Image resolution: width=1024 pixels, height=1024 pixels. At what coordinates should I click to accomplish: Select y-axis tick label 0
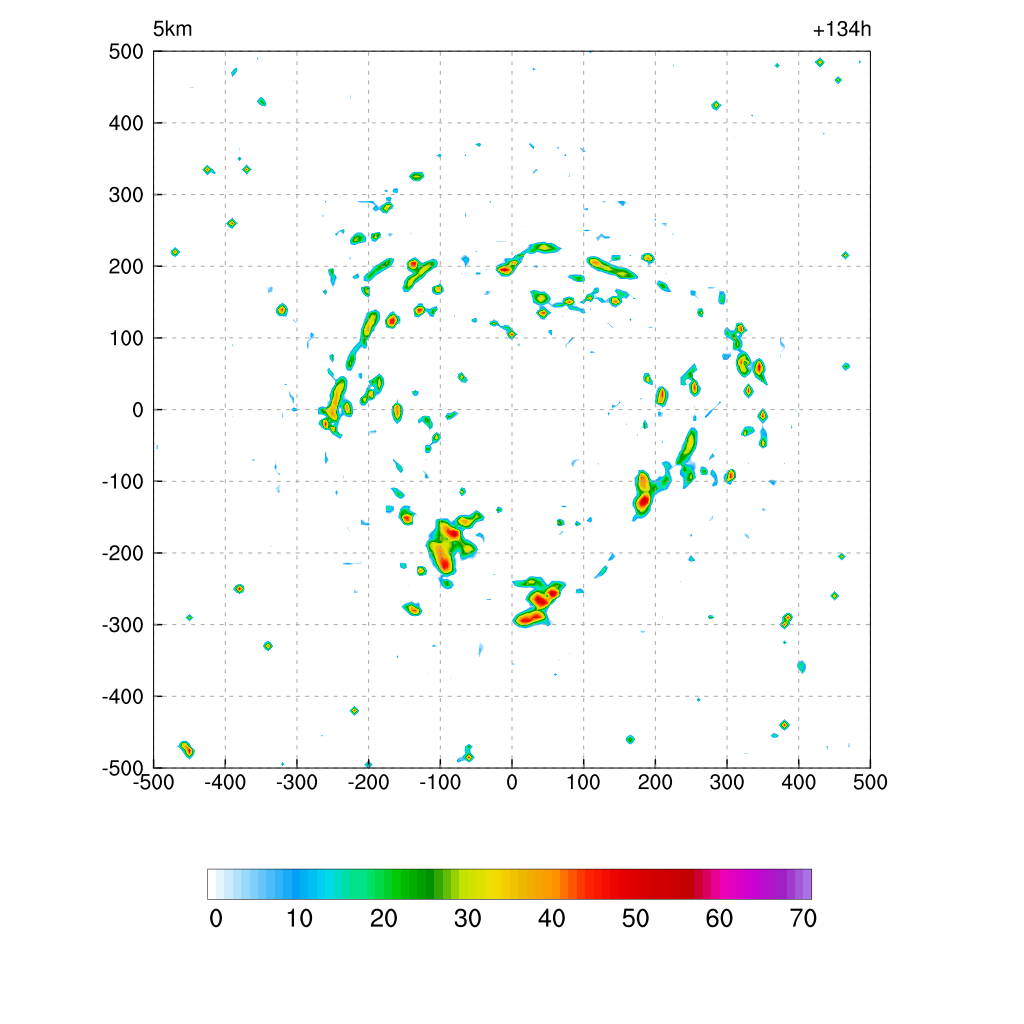(x=138, y=410)
